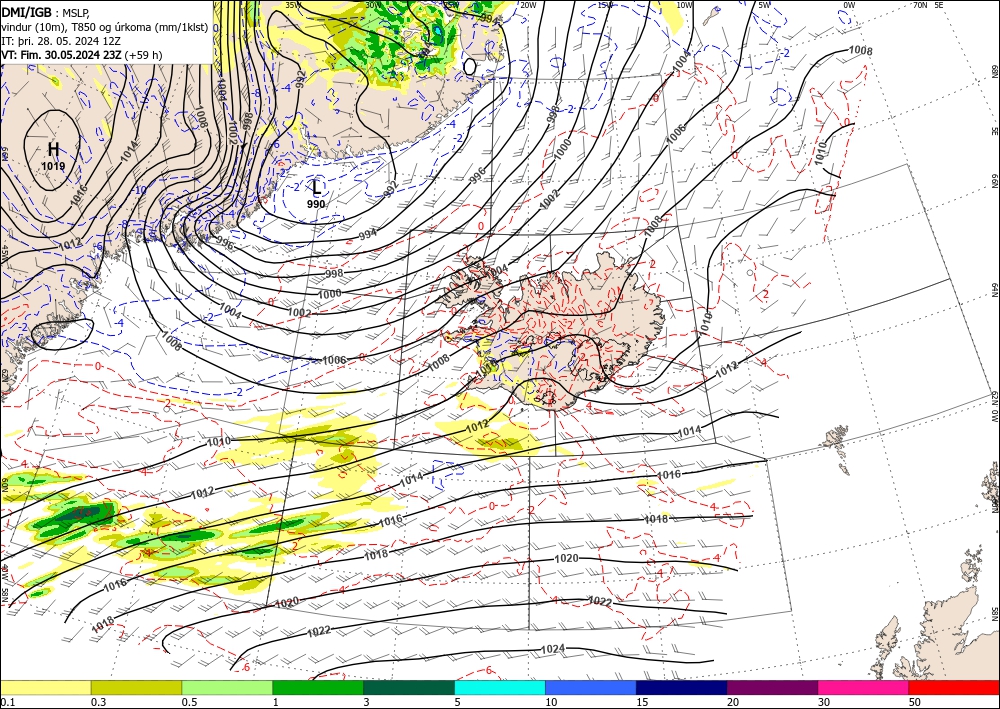Click the '990' low pressure value
Image resolution: width=1000 pixels, height=709 pixels.
pos(316,204)
